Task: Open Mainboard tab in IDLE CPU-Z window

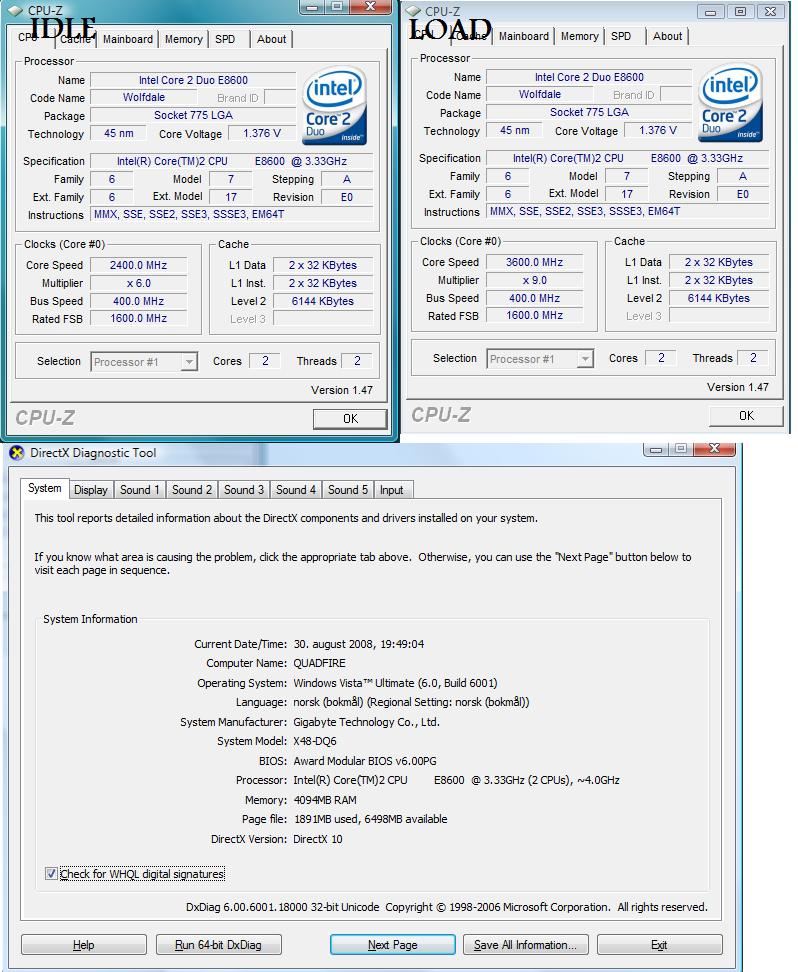Action: click(x=128, y=39)
